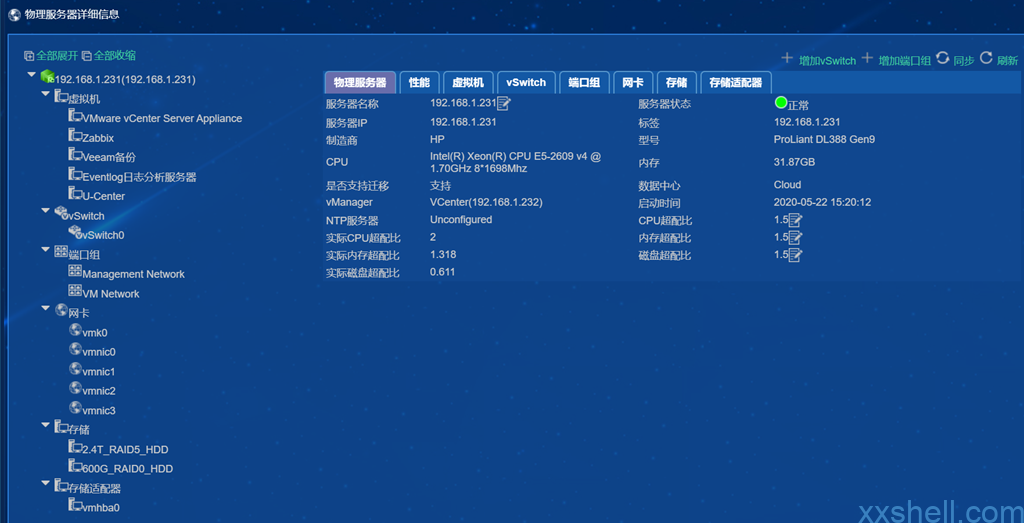The height and width of the screenshot is (523, 1024).
Task: Select vmnic3 in the tree
Action: 99,411
